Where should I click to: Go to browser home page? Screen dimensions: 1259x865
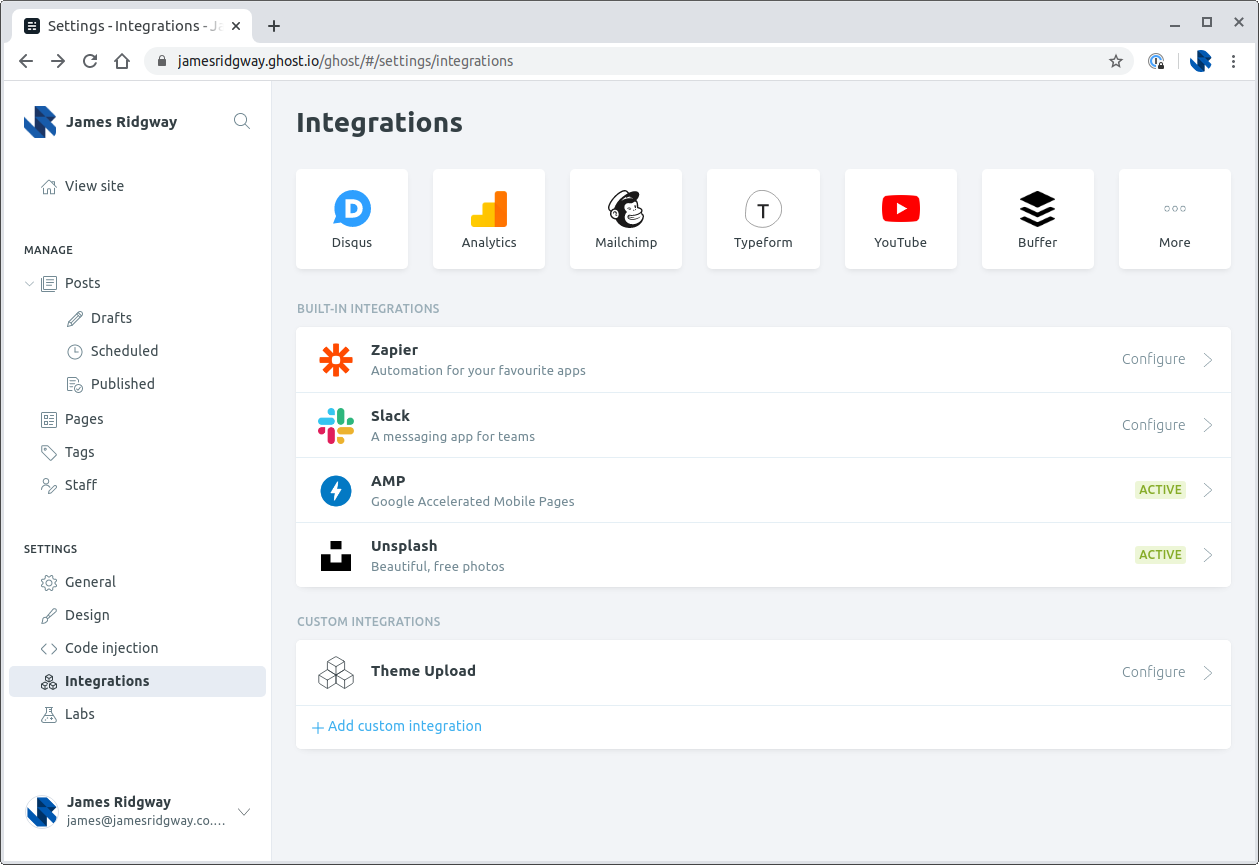(122, 61)
